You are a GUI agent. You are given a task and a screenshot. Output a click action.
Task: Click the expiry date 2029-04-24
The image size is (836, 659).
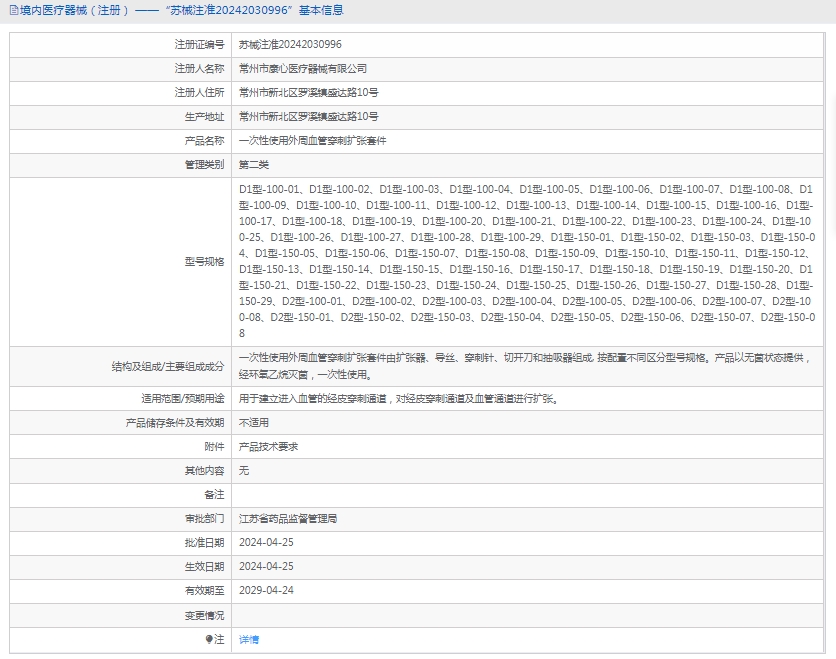[x=266, y=591]
